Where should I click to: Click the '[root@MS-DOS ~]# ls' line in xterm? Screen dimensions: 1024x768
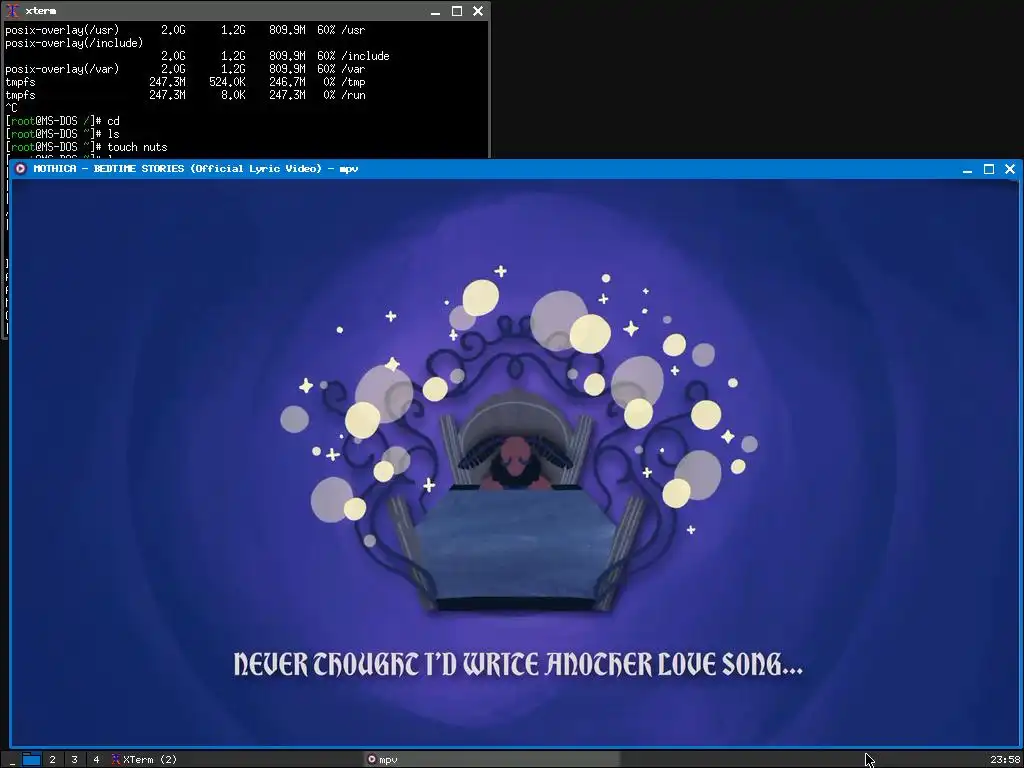pos(63,134)
